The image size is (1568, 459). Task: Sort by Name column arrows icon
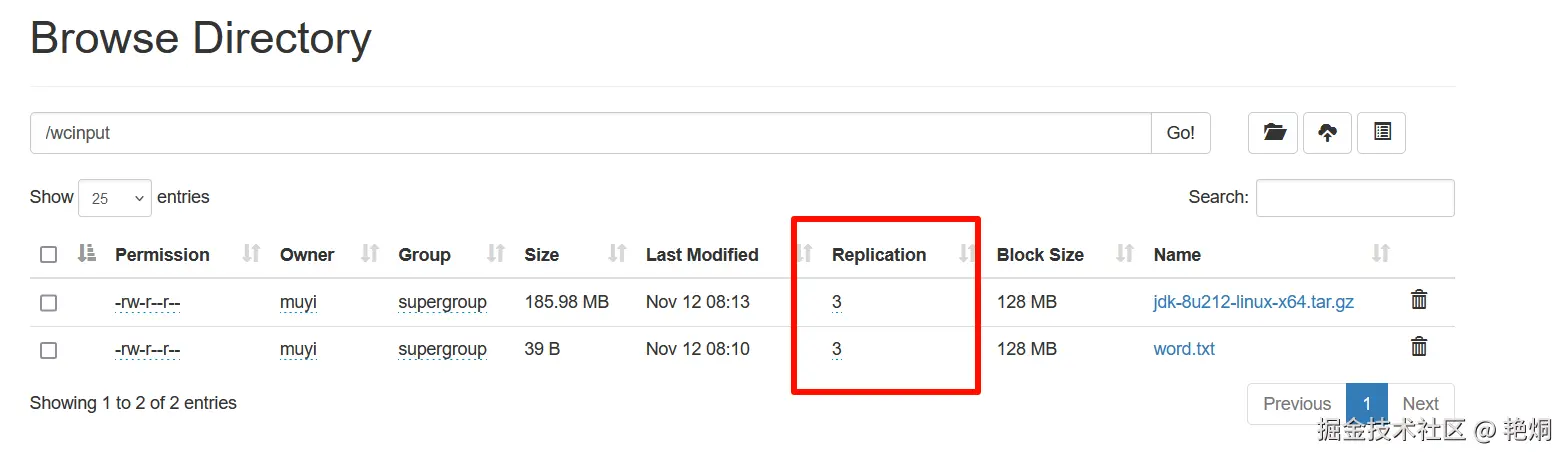point(1381,254)
